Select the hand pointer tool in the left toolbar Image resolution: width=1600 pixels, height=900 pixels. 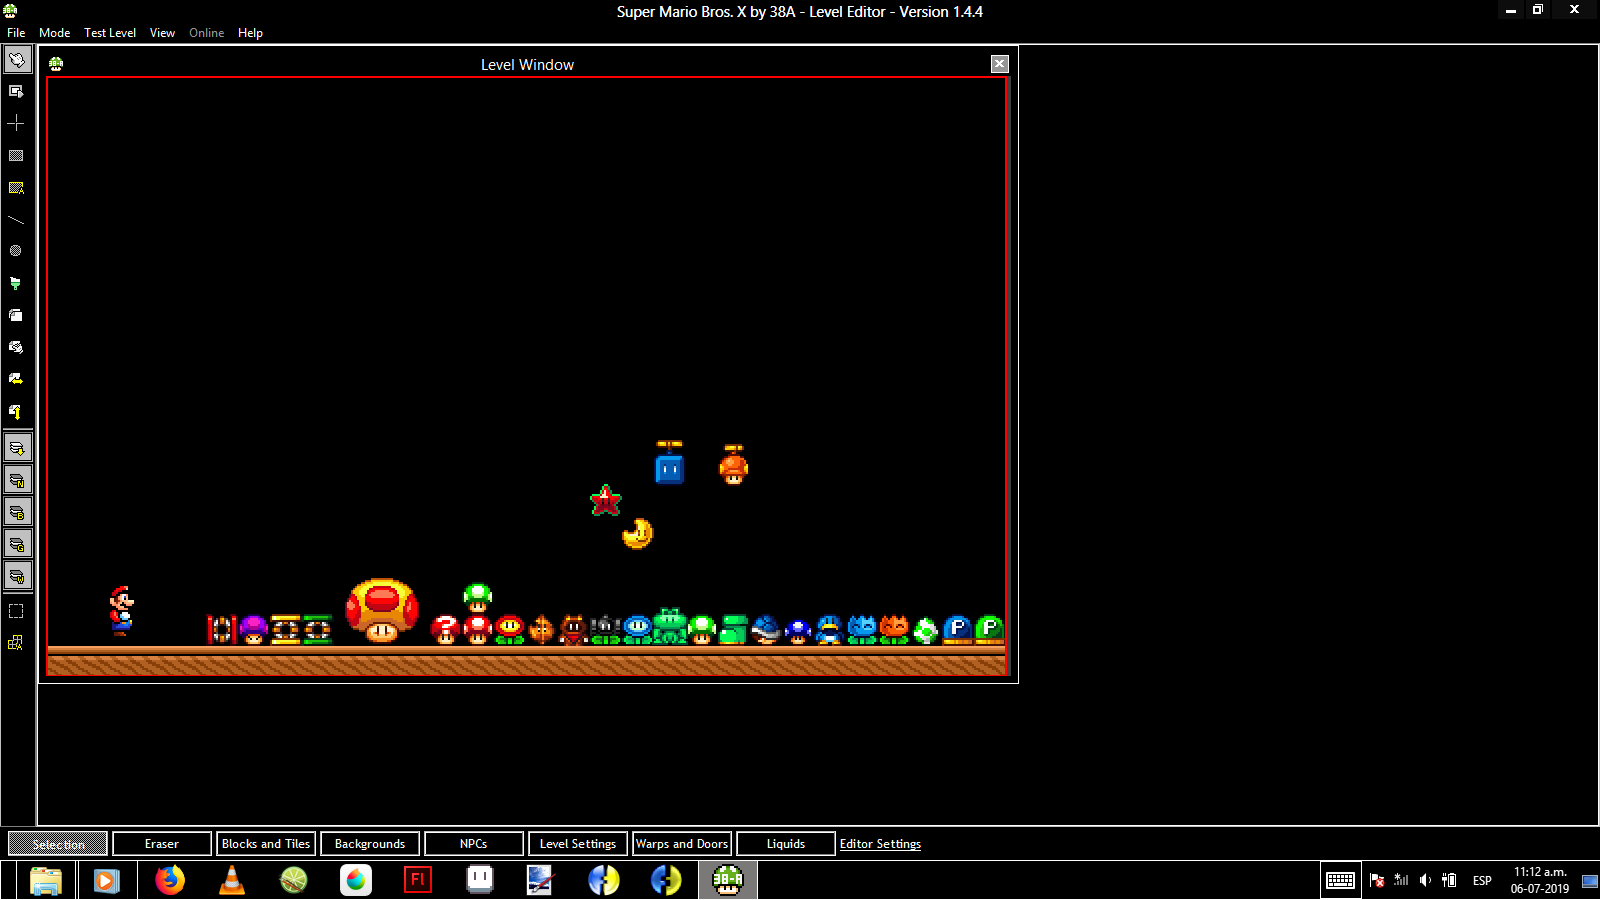[x=17, y=60]
